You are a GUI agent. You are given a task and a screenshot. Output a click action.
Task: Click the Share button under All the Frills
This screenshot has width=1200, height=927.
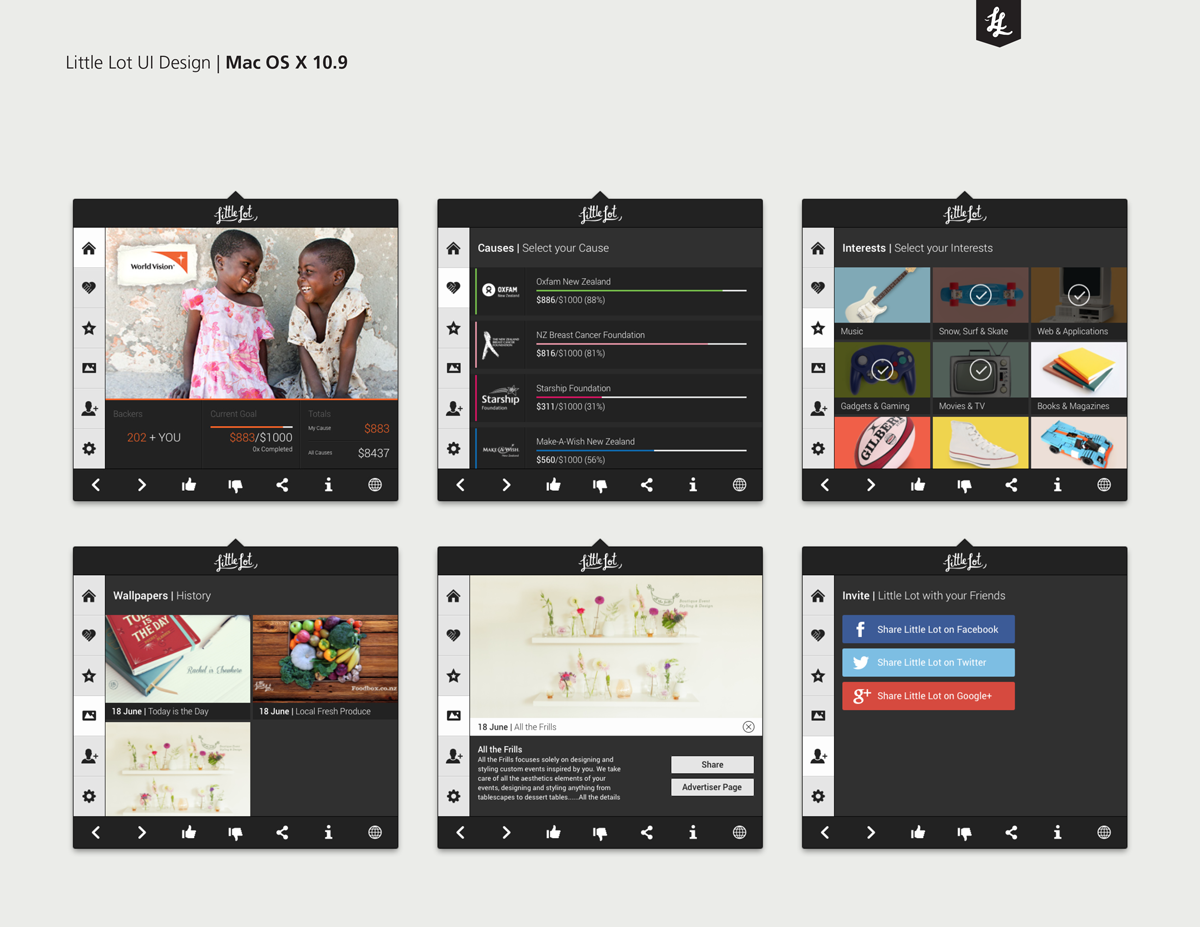coord(712,764)
